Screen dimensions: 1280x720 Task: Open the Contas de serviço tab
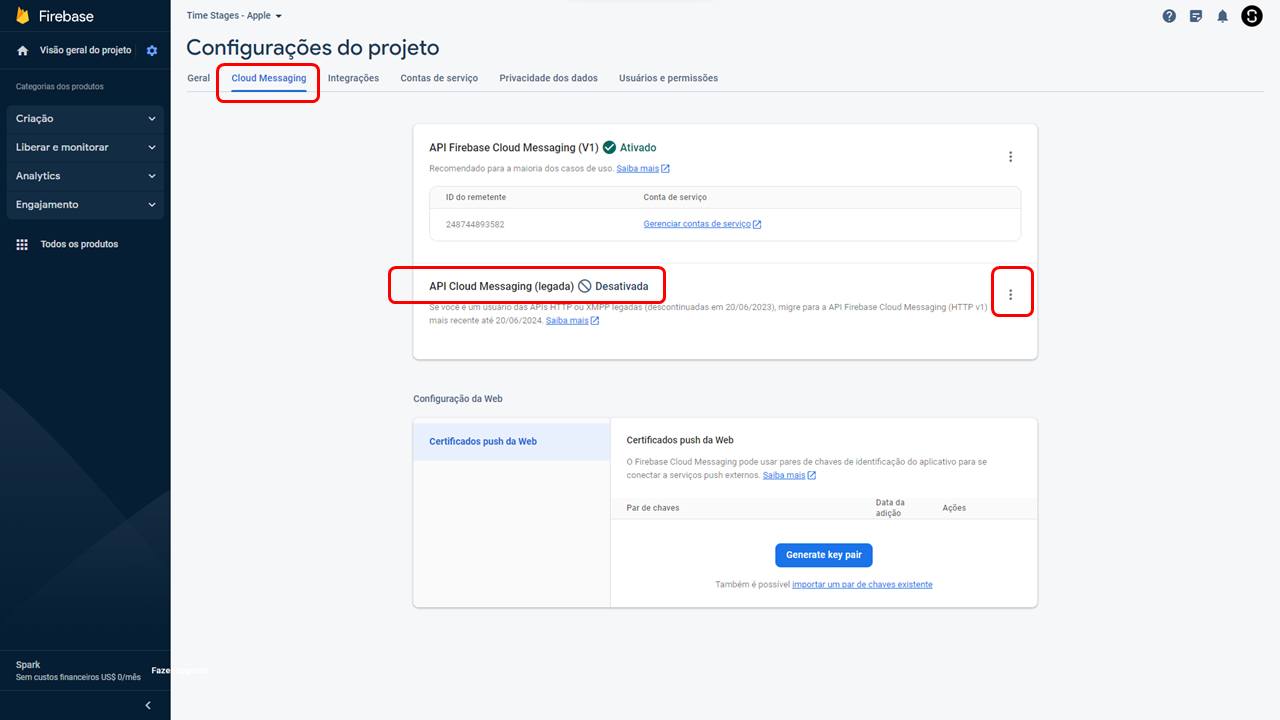[439, 78]
